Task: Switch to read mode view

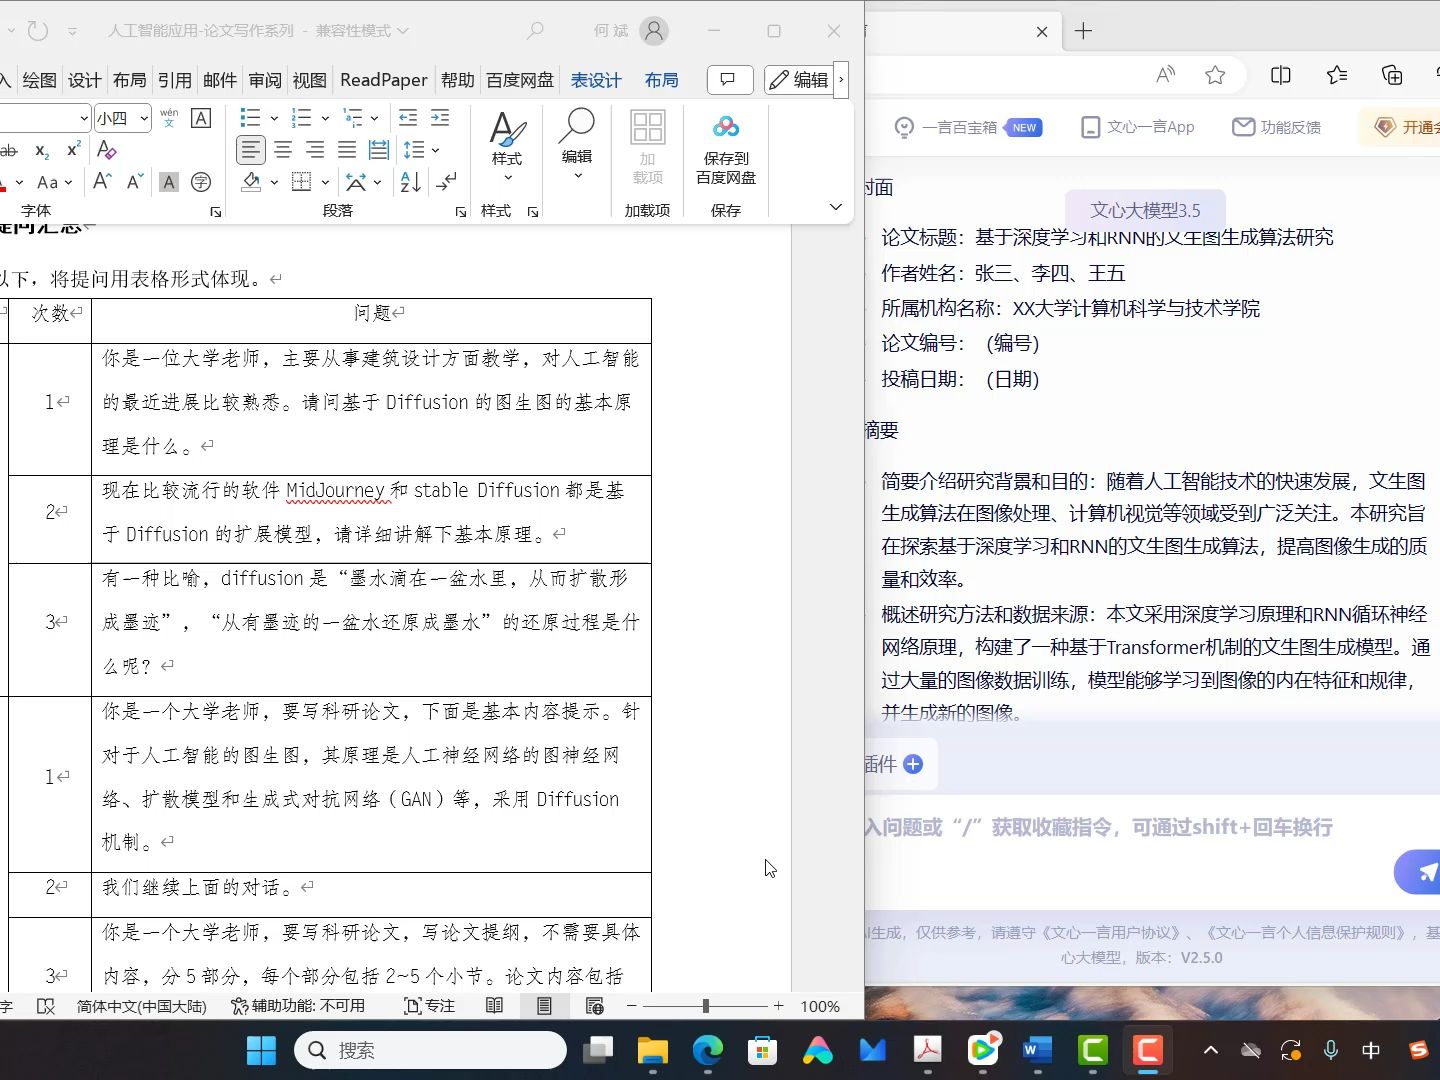Action: [x=494, y=1006]
